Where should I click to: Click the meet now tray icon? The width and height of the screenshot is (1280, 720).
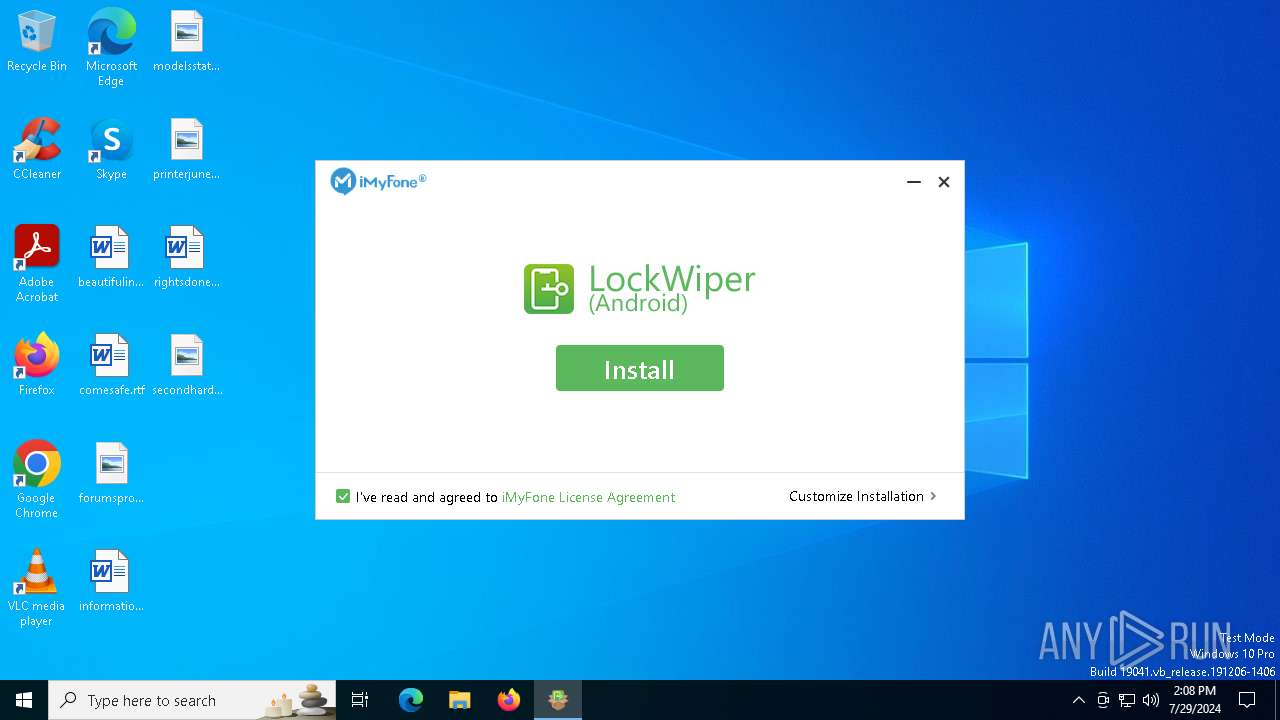pos(1103,700)
